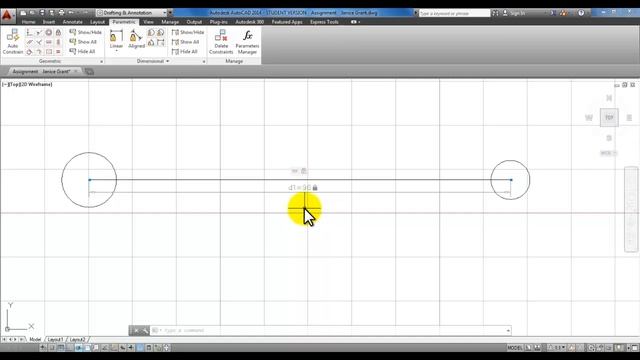Click the Plot printer icon in quick access toolbar
640x360 pixels.
pyautogui.click(x=61, y=13)
